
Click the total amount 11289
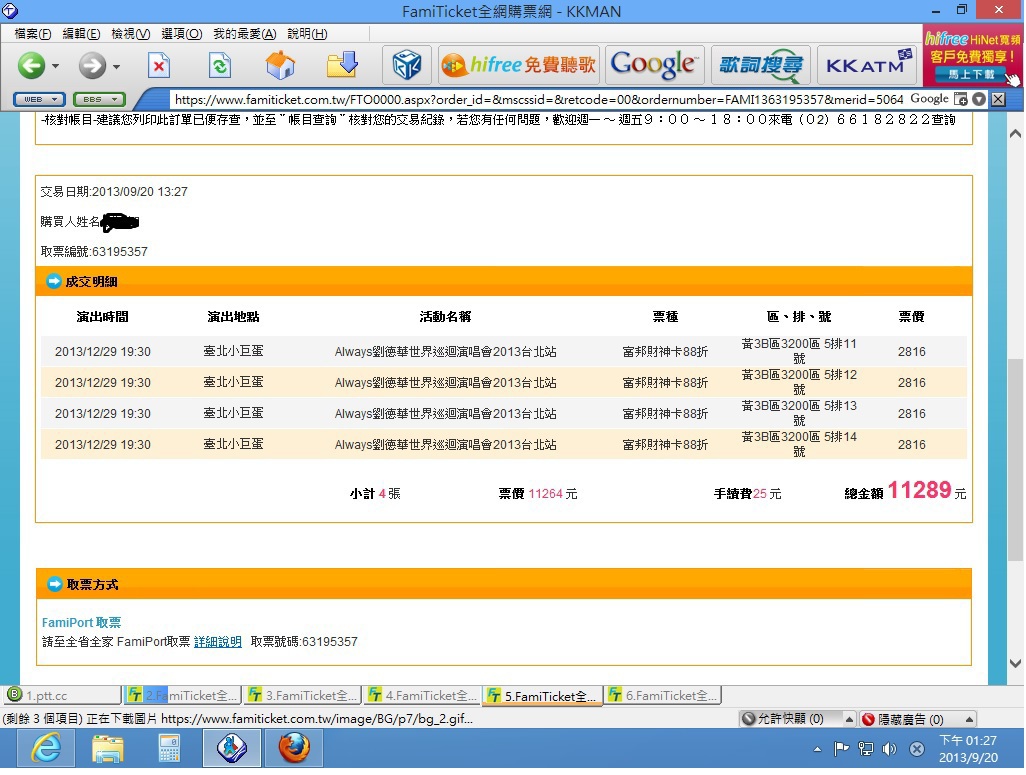pos(919,490)
